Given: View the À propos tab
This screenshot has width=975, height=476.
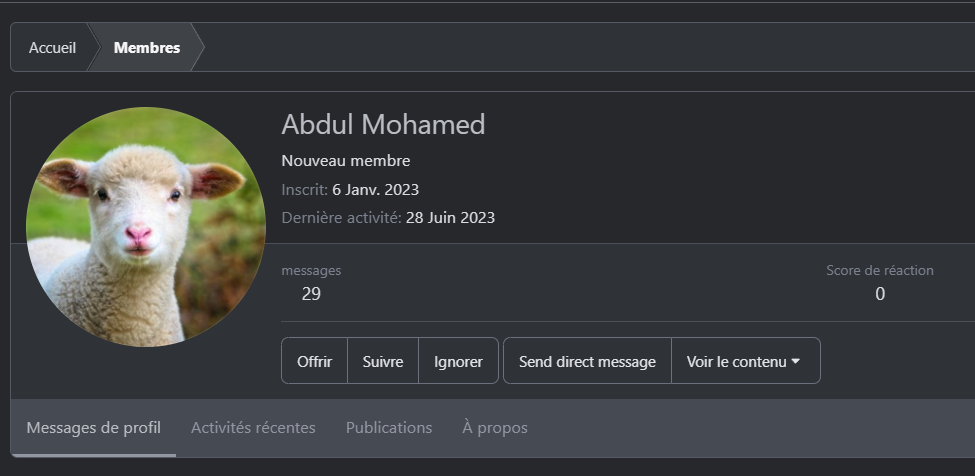Looking at the screenshot, I should pyautogui.click(x=495, y=428).
